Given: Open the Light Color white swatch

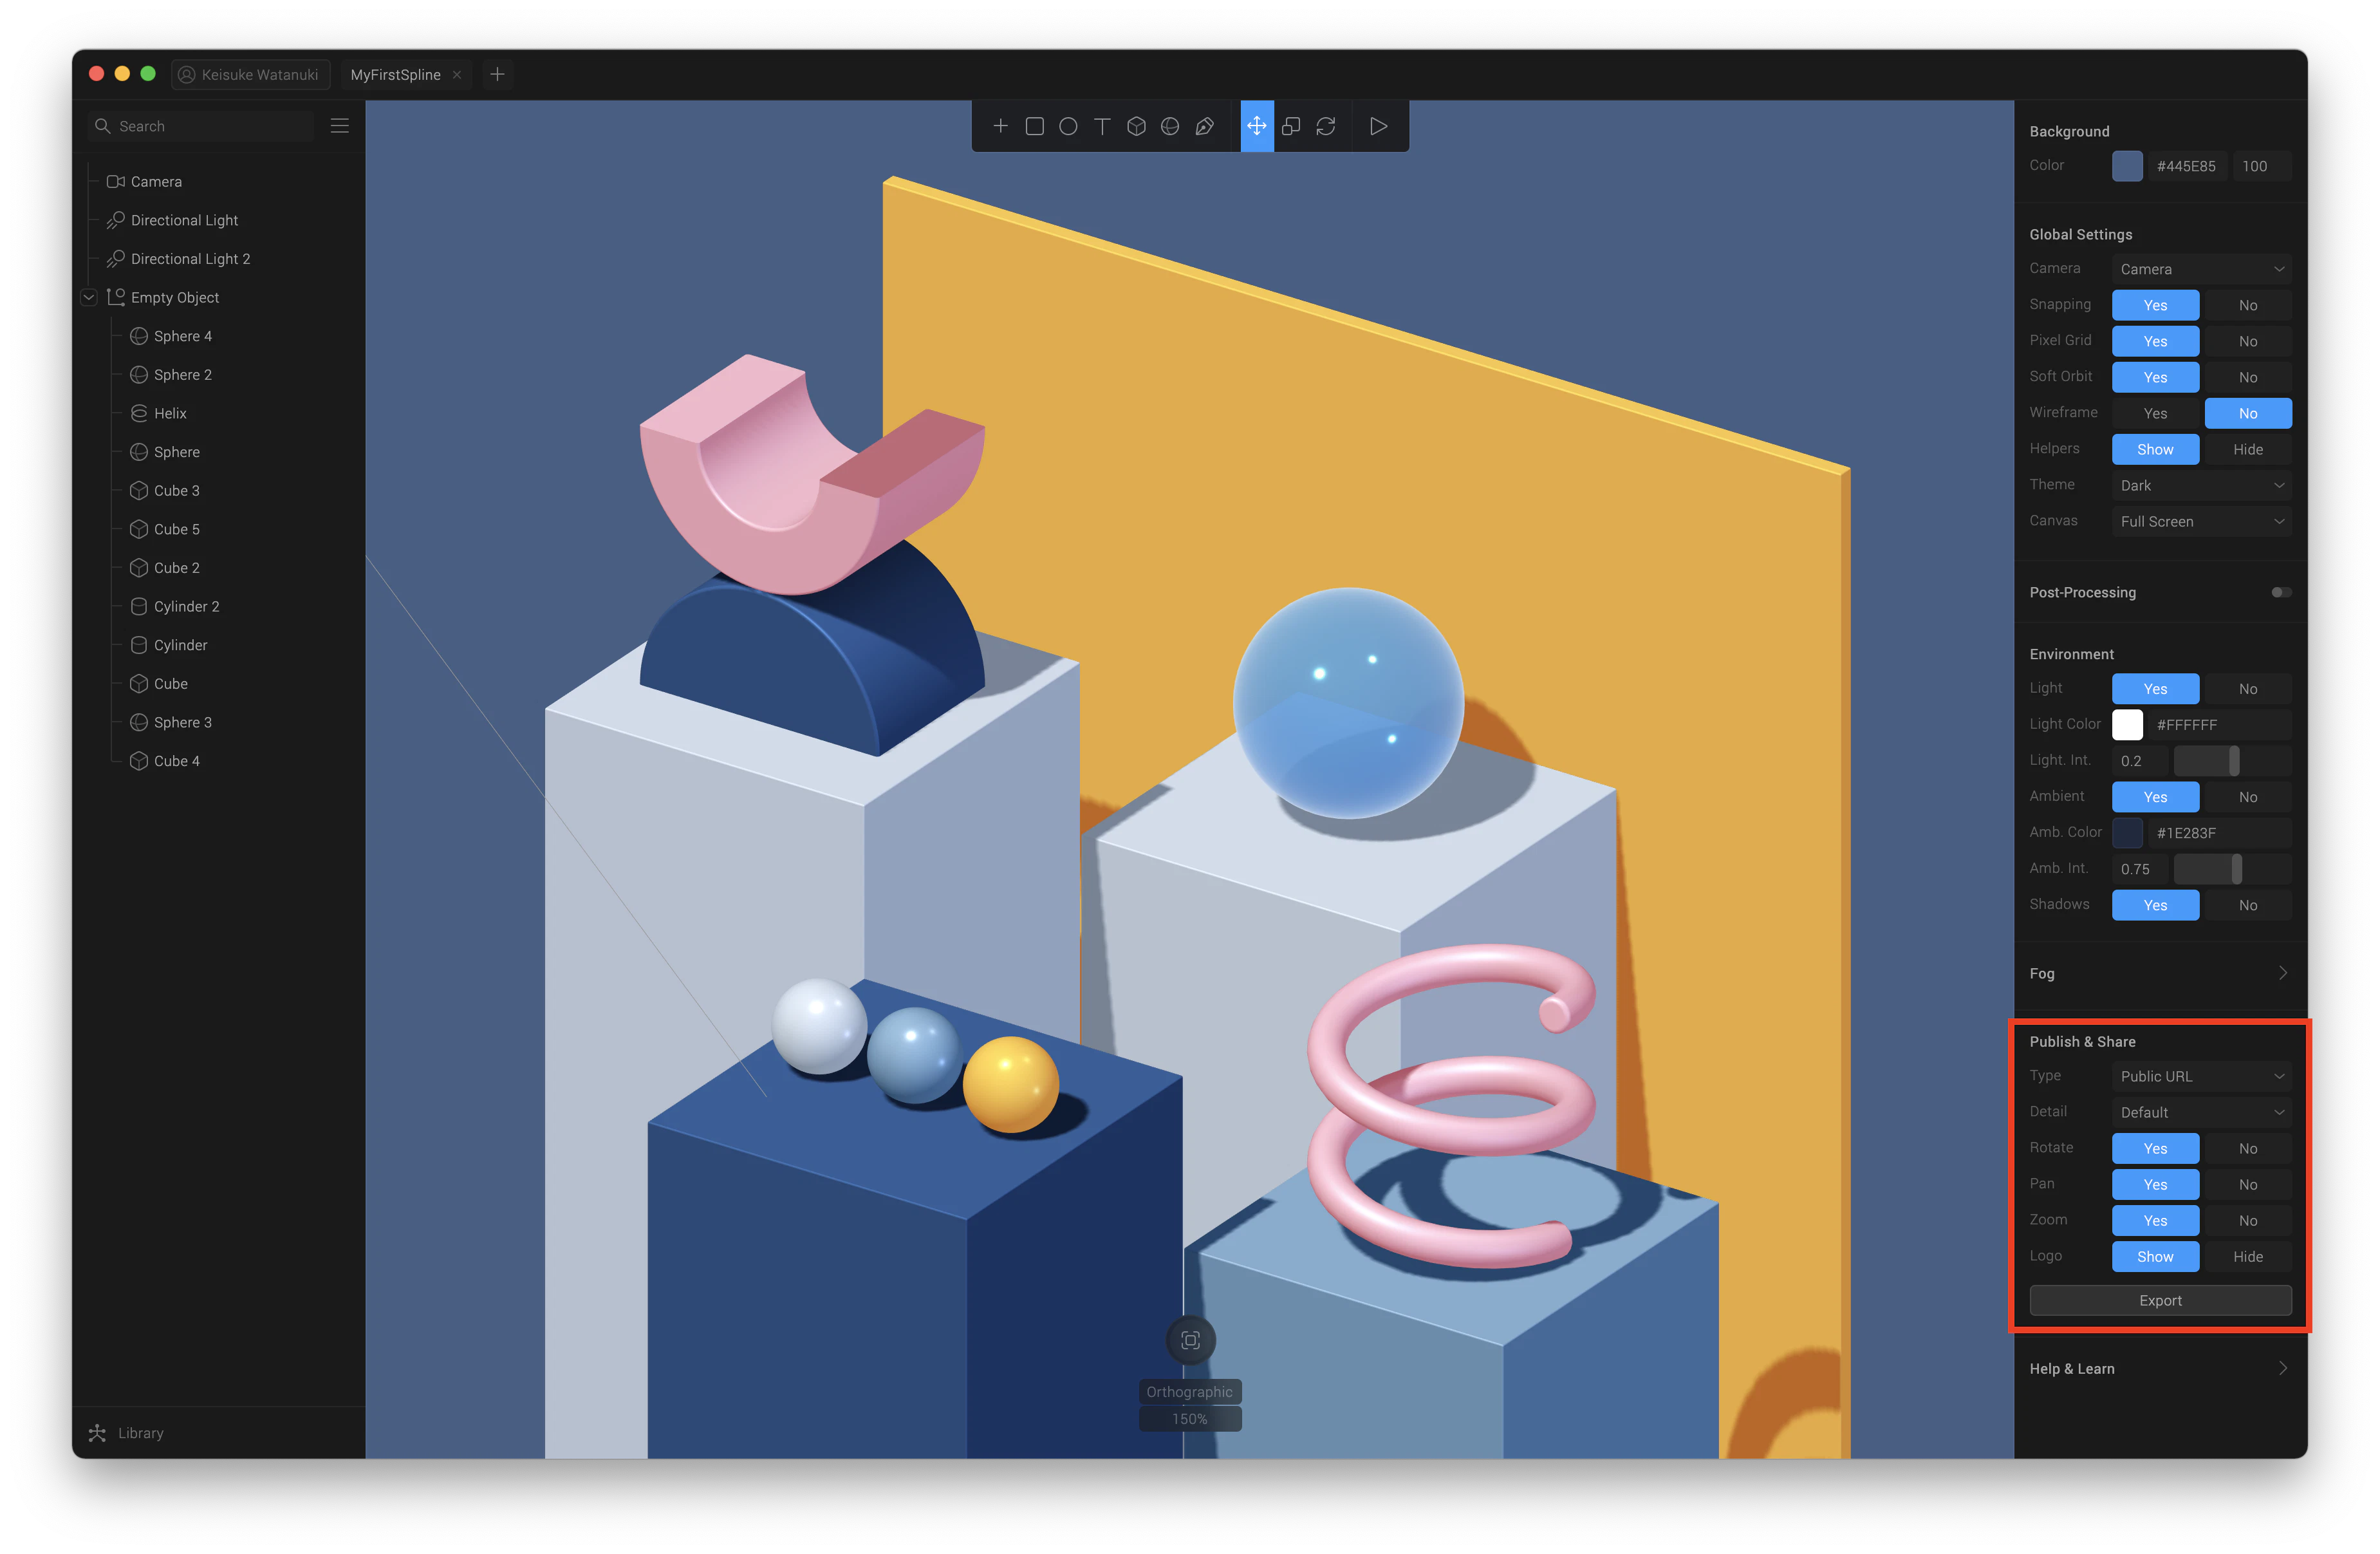Looking at the screenshot, I should tap(2127, 724).
